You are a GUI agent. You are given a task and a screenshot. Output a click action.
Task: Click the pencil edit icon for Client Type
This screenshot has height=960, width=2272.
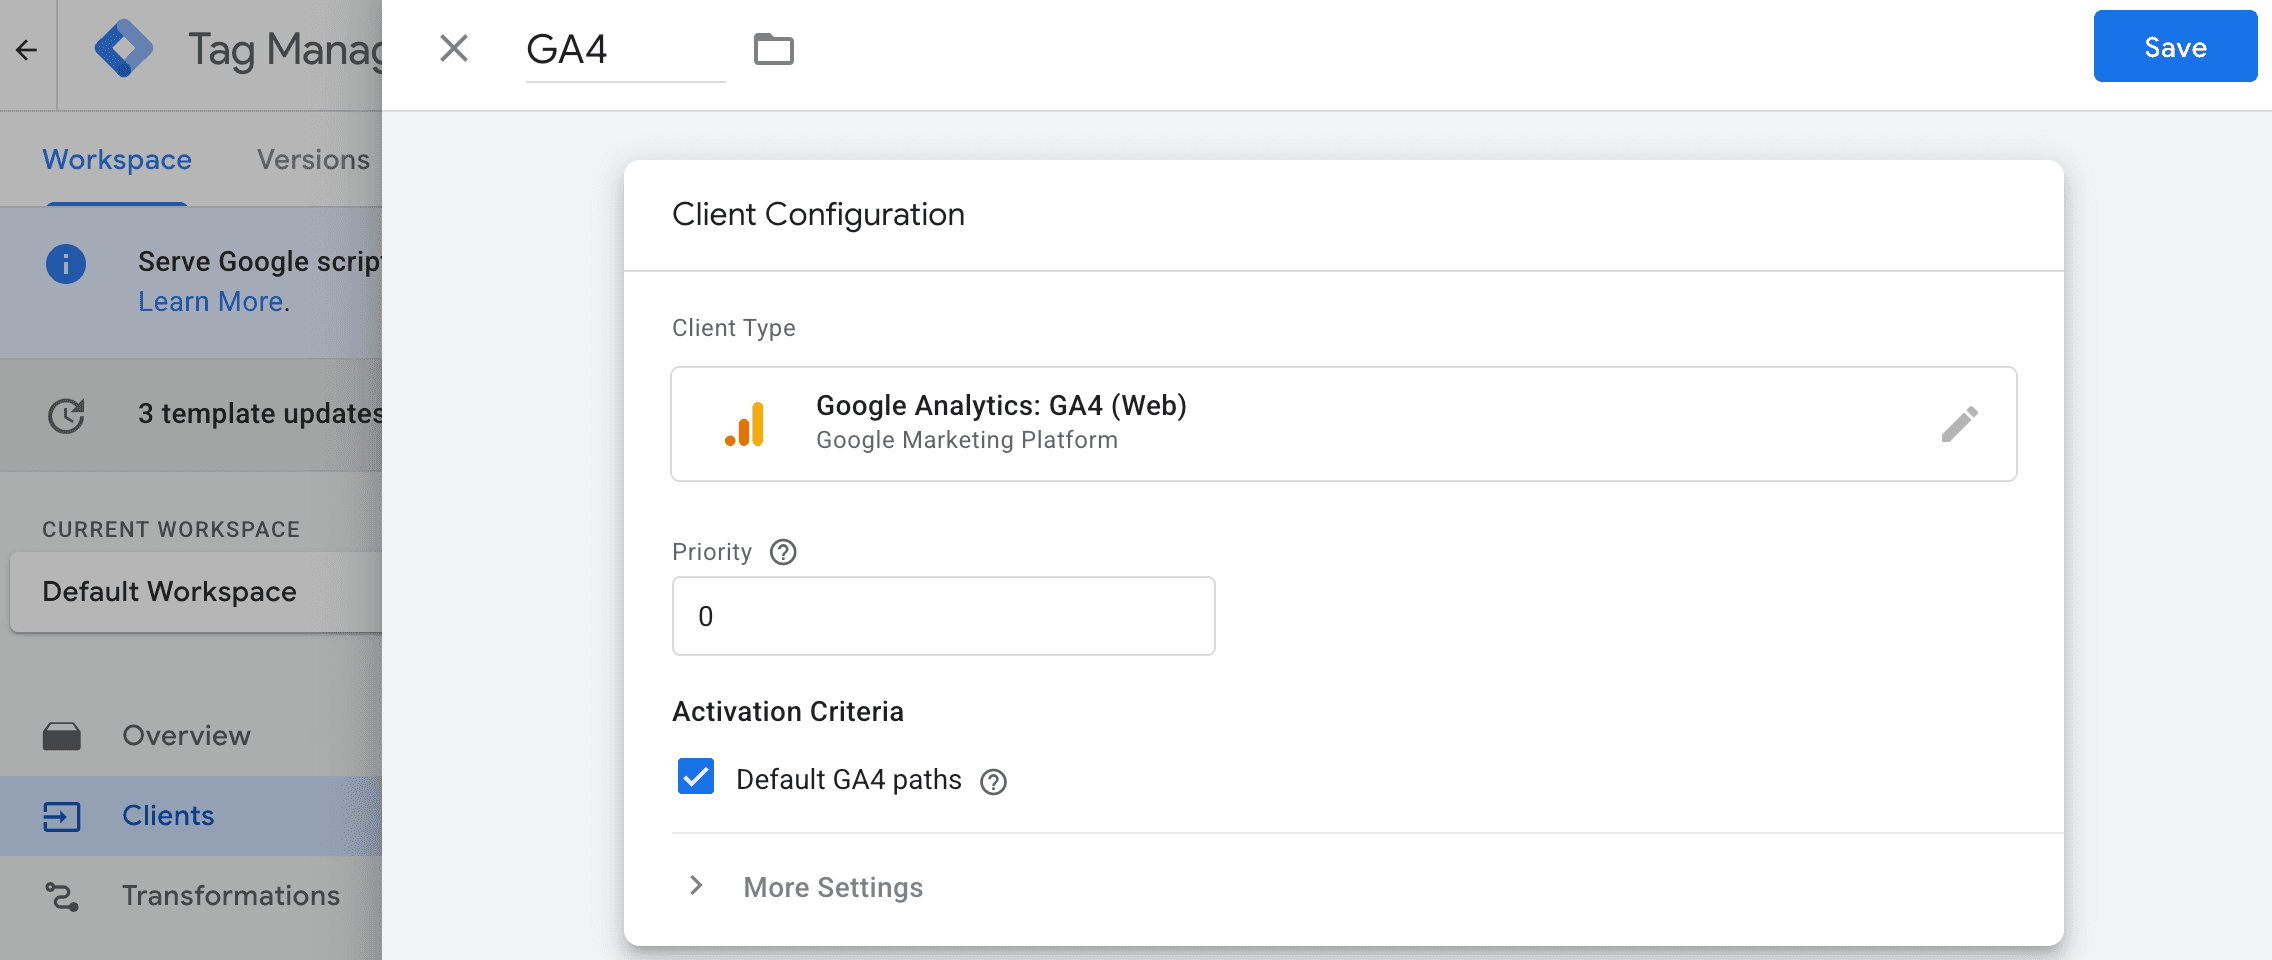(1959, 424)
